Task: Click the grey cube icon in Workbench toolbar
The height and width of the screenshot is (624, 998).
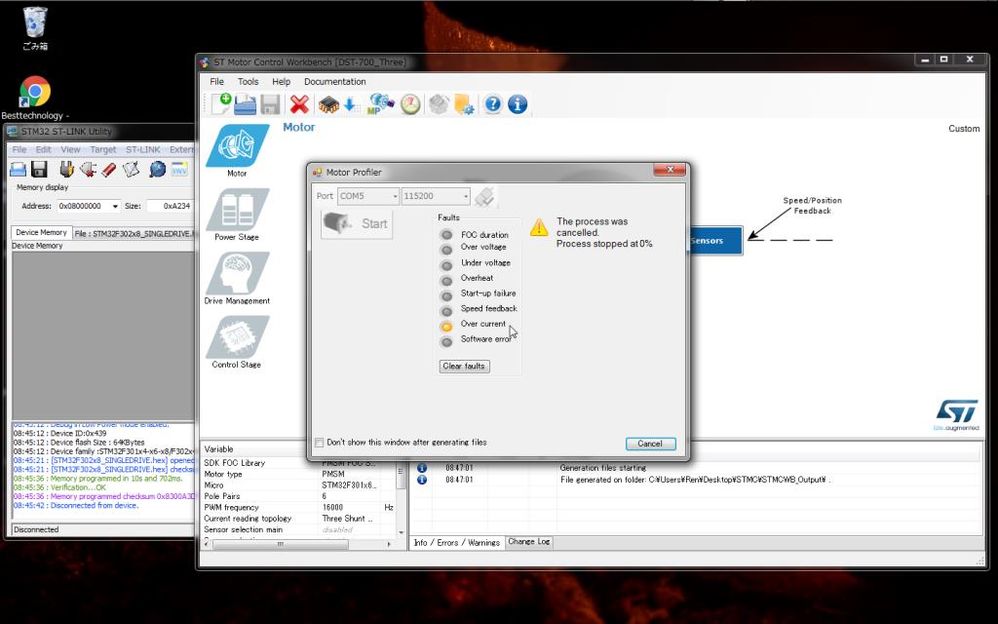Action: (439, 104)
